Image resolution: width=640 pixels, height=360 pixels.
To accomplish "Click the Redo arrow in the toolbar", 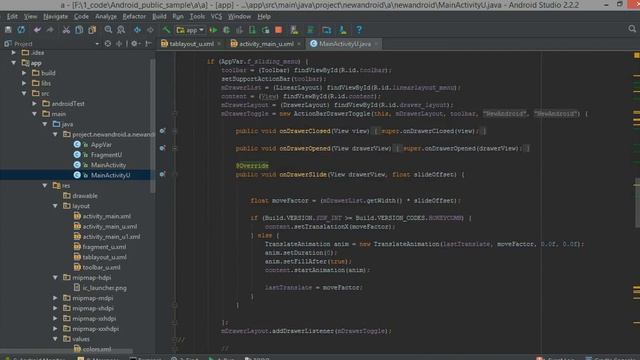I will tap(50, 30).
